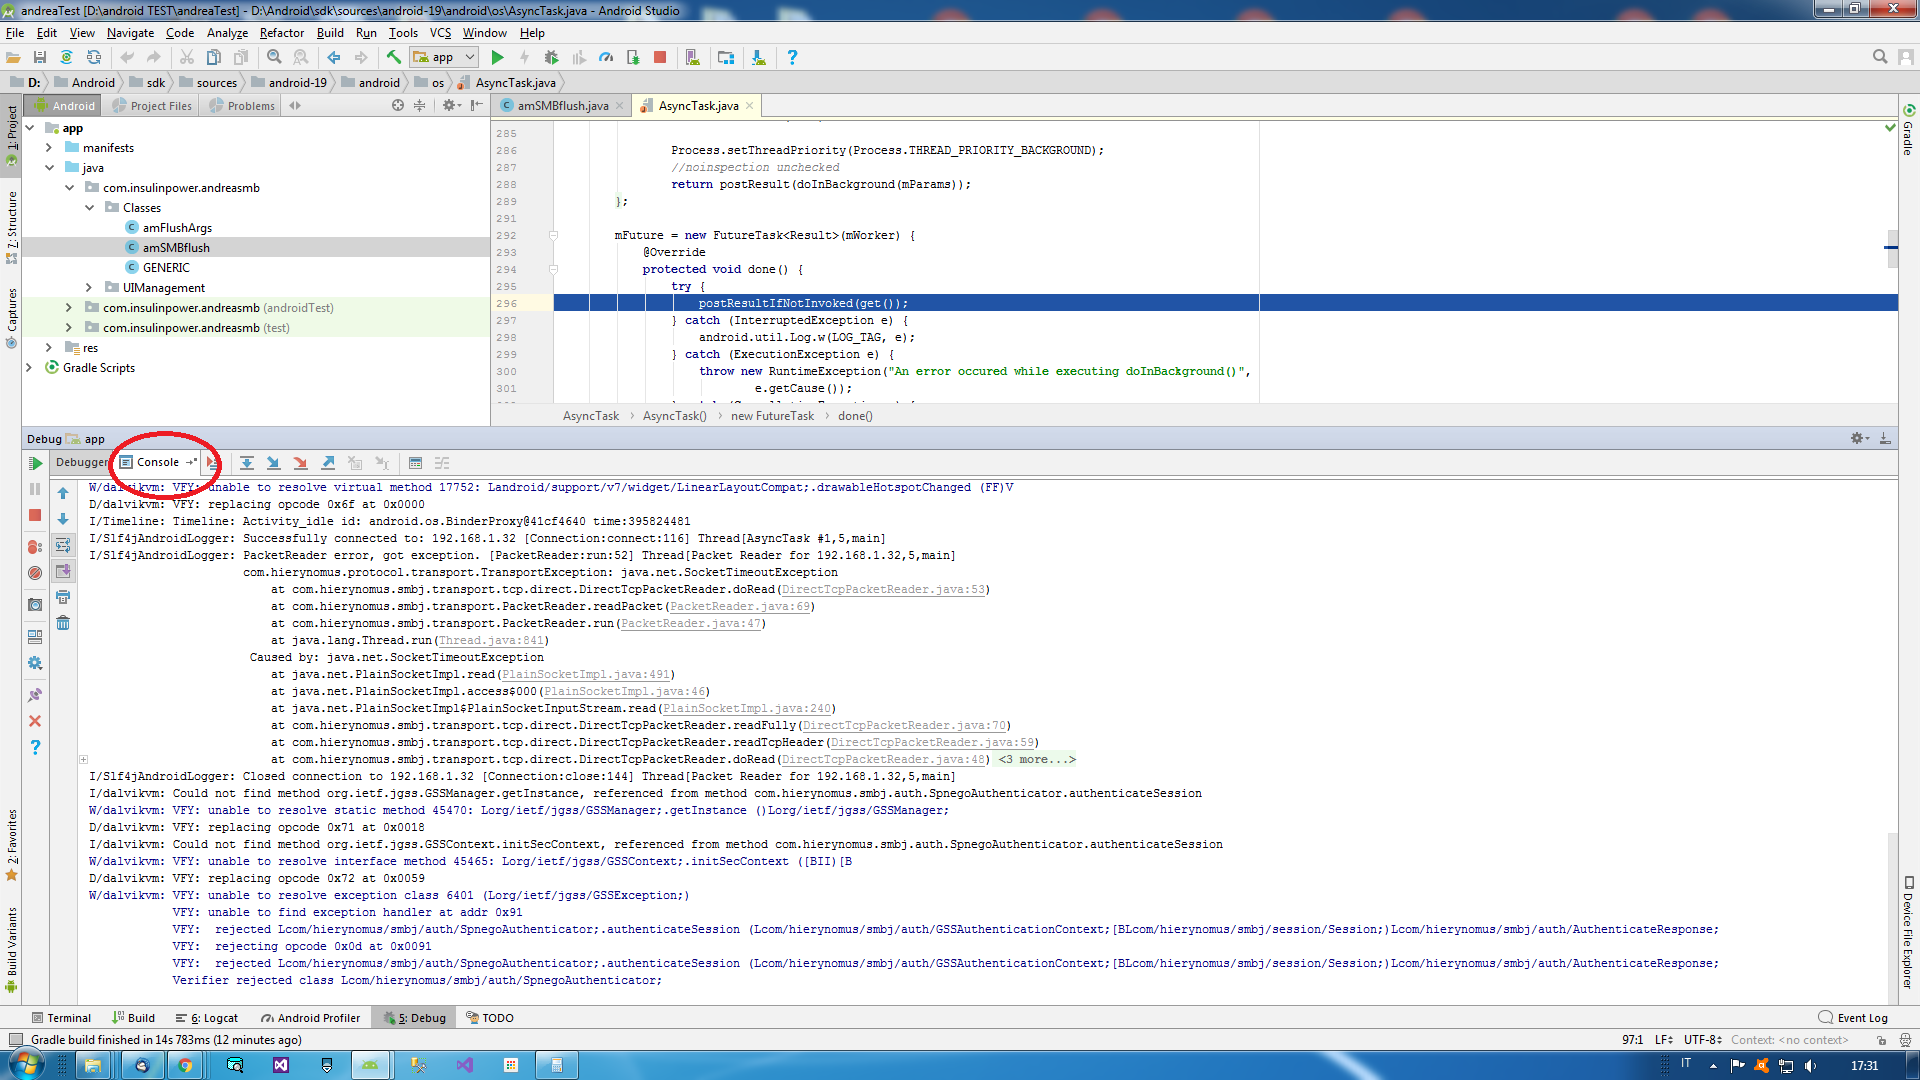
Task: Open the Refactor menu
Action: (x=281, y=33)
